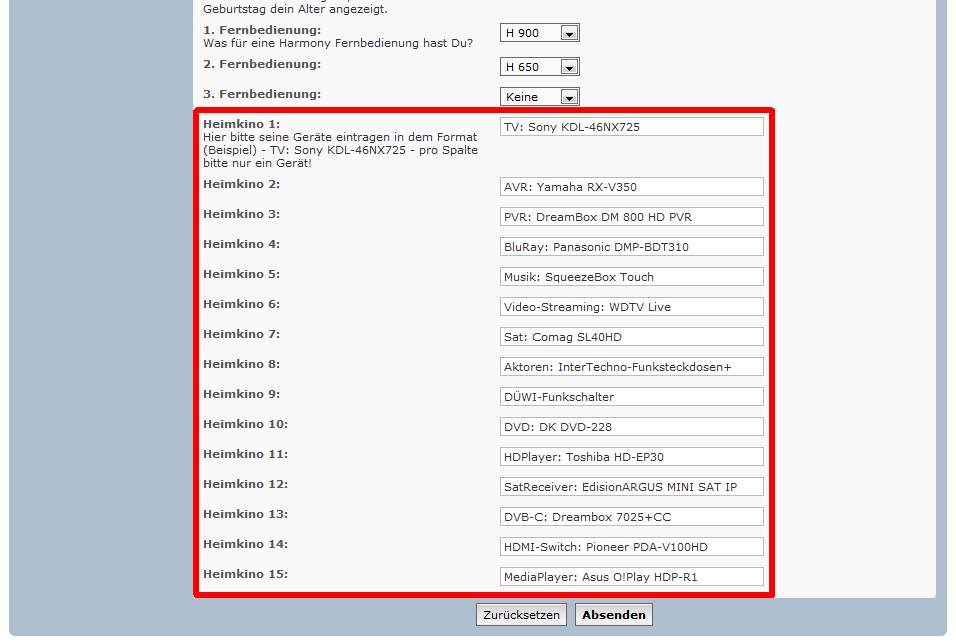
Task: Click into Heimkino 4 Panasonic BluRay field
Action: 632,247
